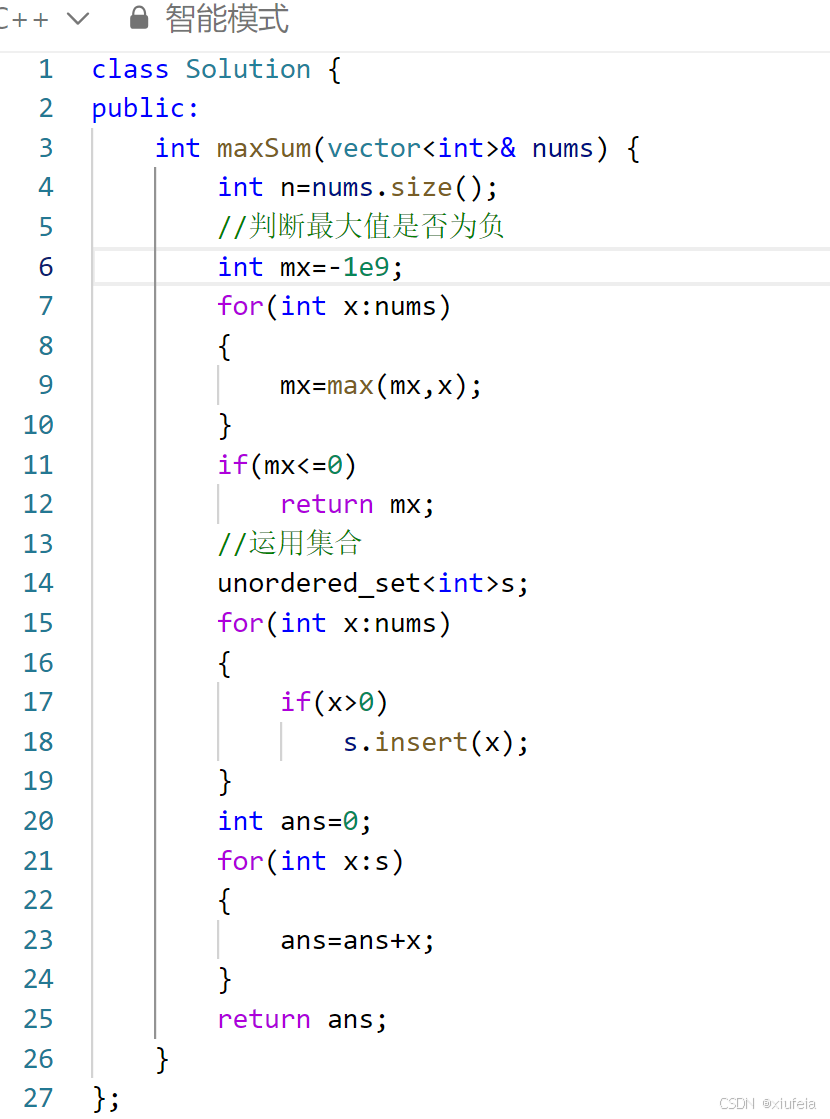Click 'for(int x:nums)' on line 15

coord(334,624)
